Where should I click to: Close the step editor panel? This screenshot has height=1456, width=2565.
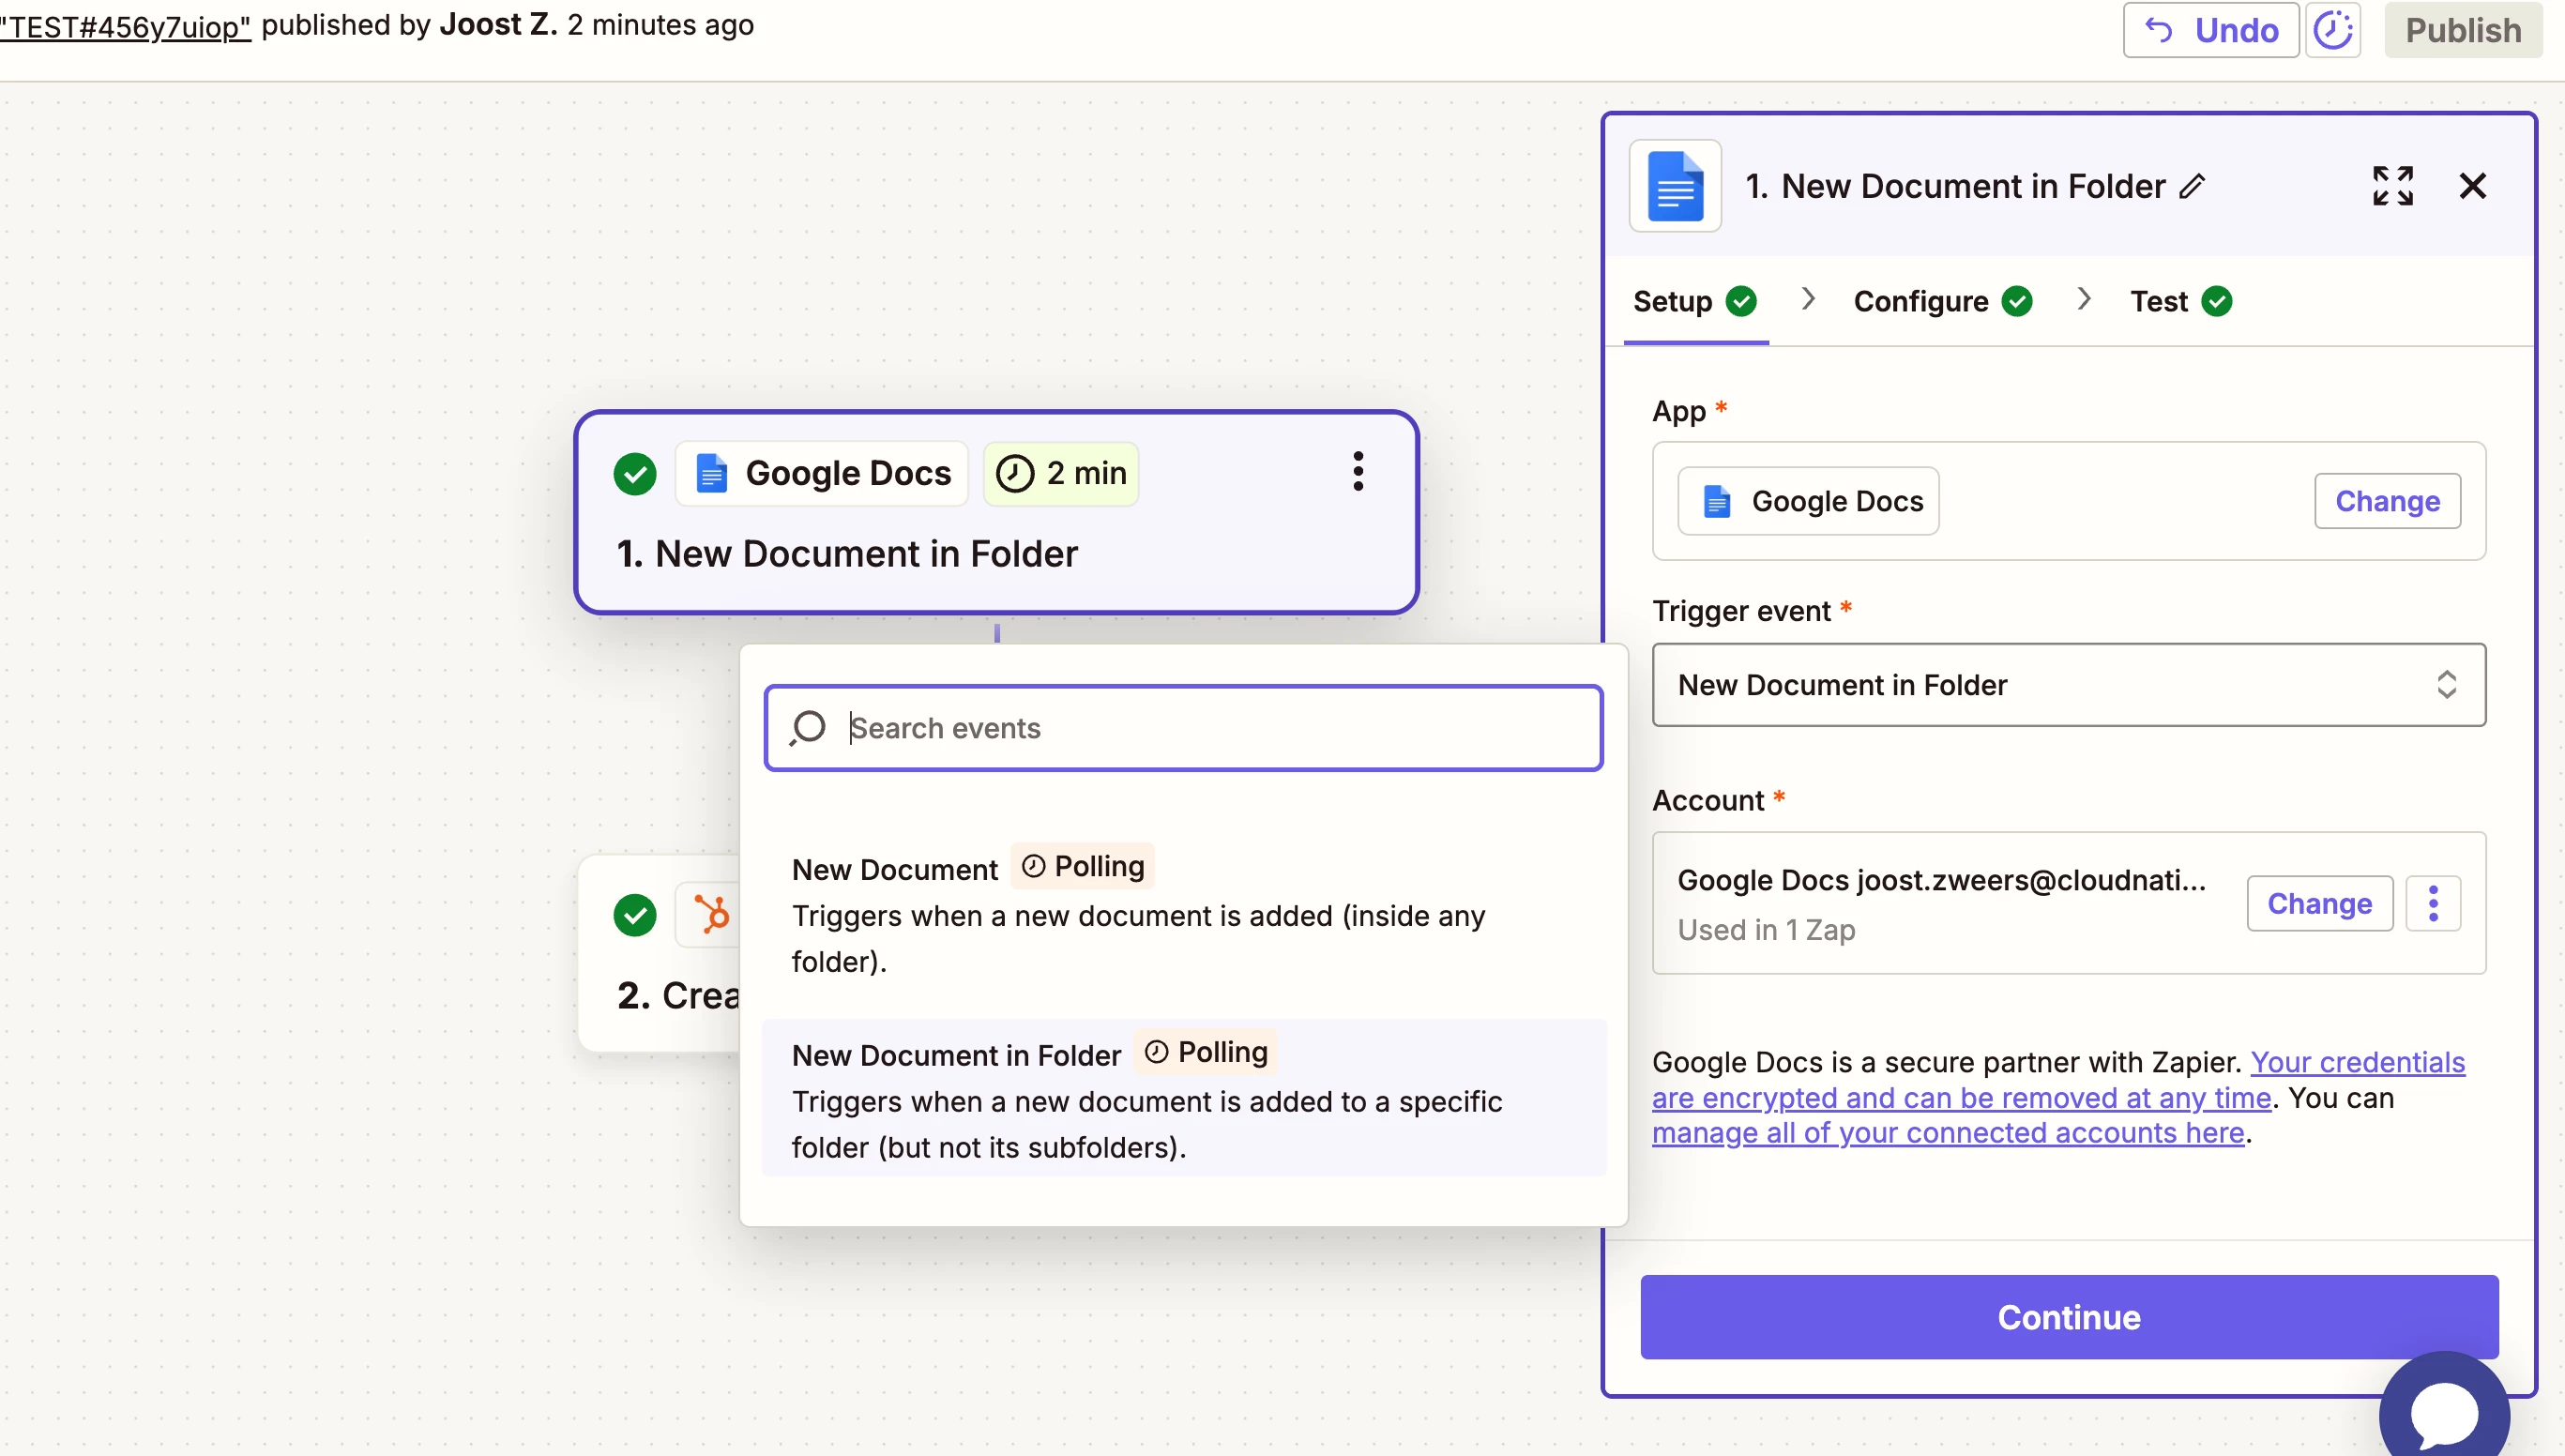tap(2472, 186)
